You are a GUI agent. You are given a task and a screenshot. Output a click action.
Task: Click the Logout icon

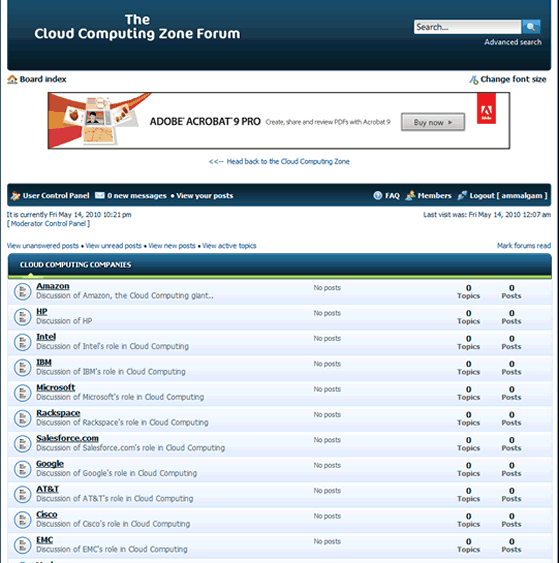462,195
